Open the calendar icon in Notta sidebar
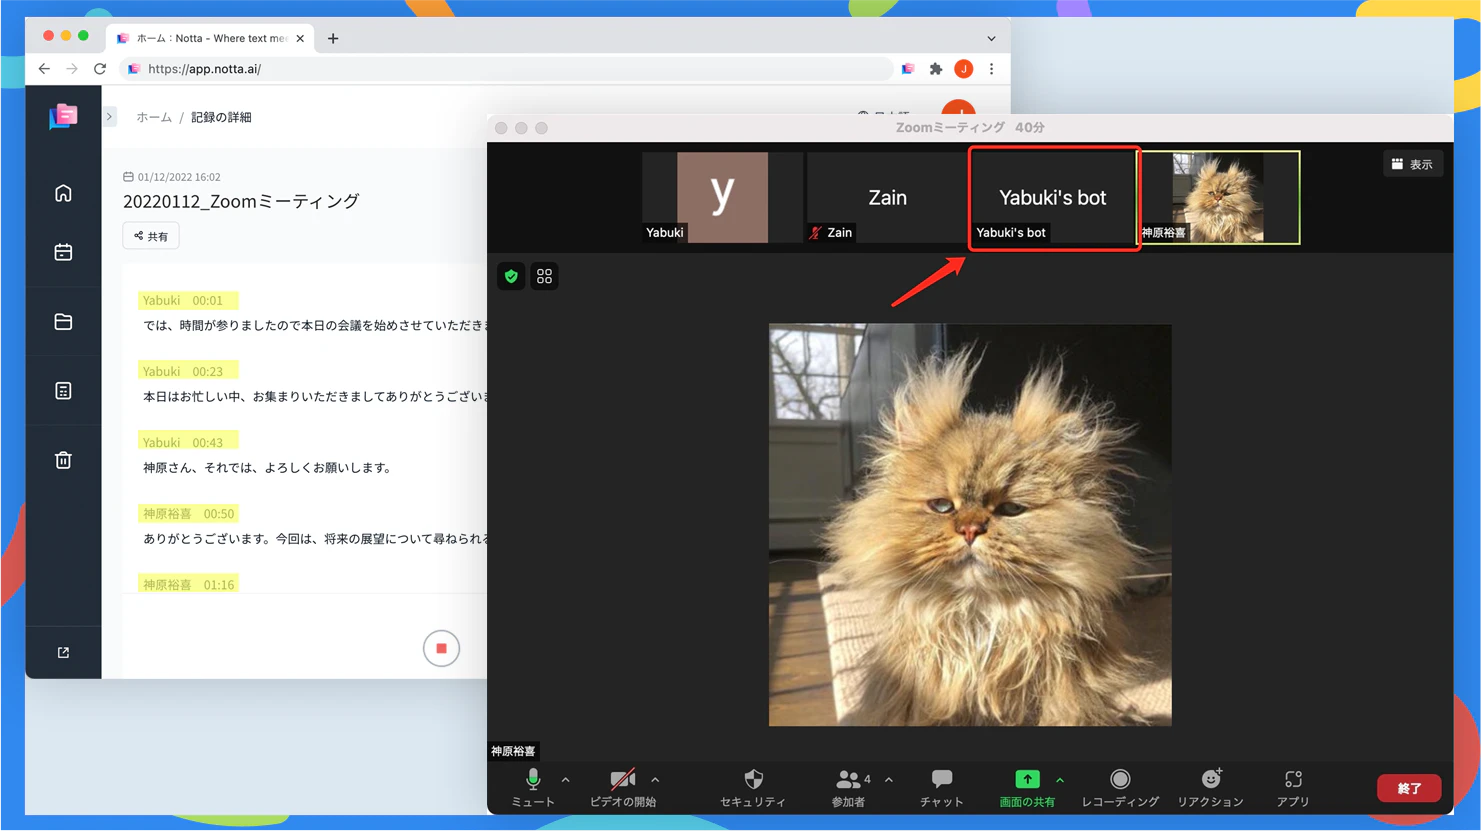The width and height of the screenshot is (1481, 831). (x=63, y=252)
